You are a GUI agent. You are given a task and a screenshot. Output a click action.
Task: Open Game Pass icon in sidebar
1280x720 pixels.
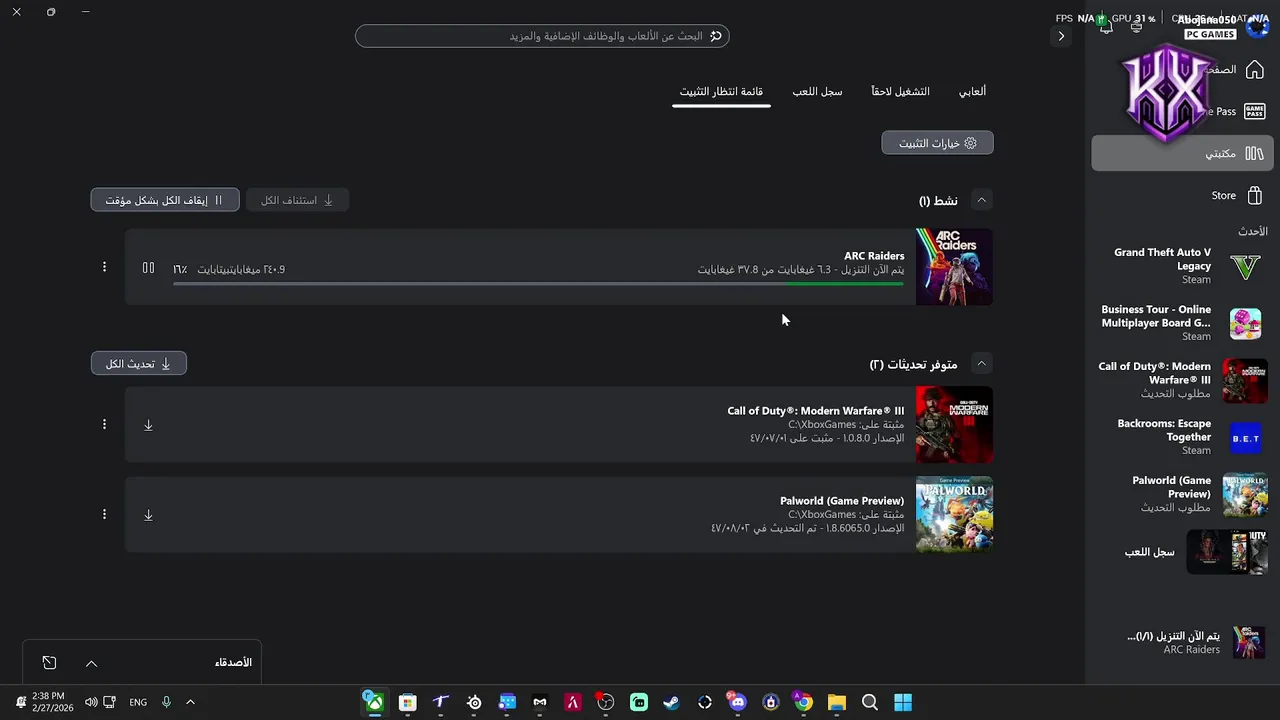point(1254,111)
